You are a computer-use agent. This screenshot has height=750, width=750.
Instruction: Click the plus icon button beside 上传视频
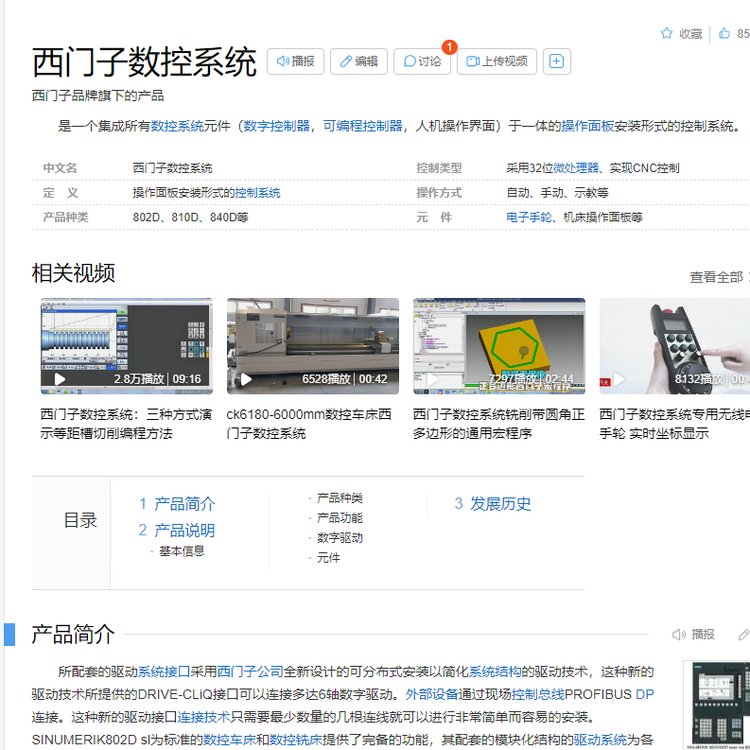click(557, 61)
